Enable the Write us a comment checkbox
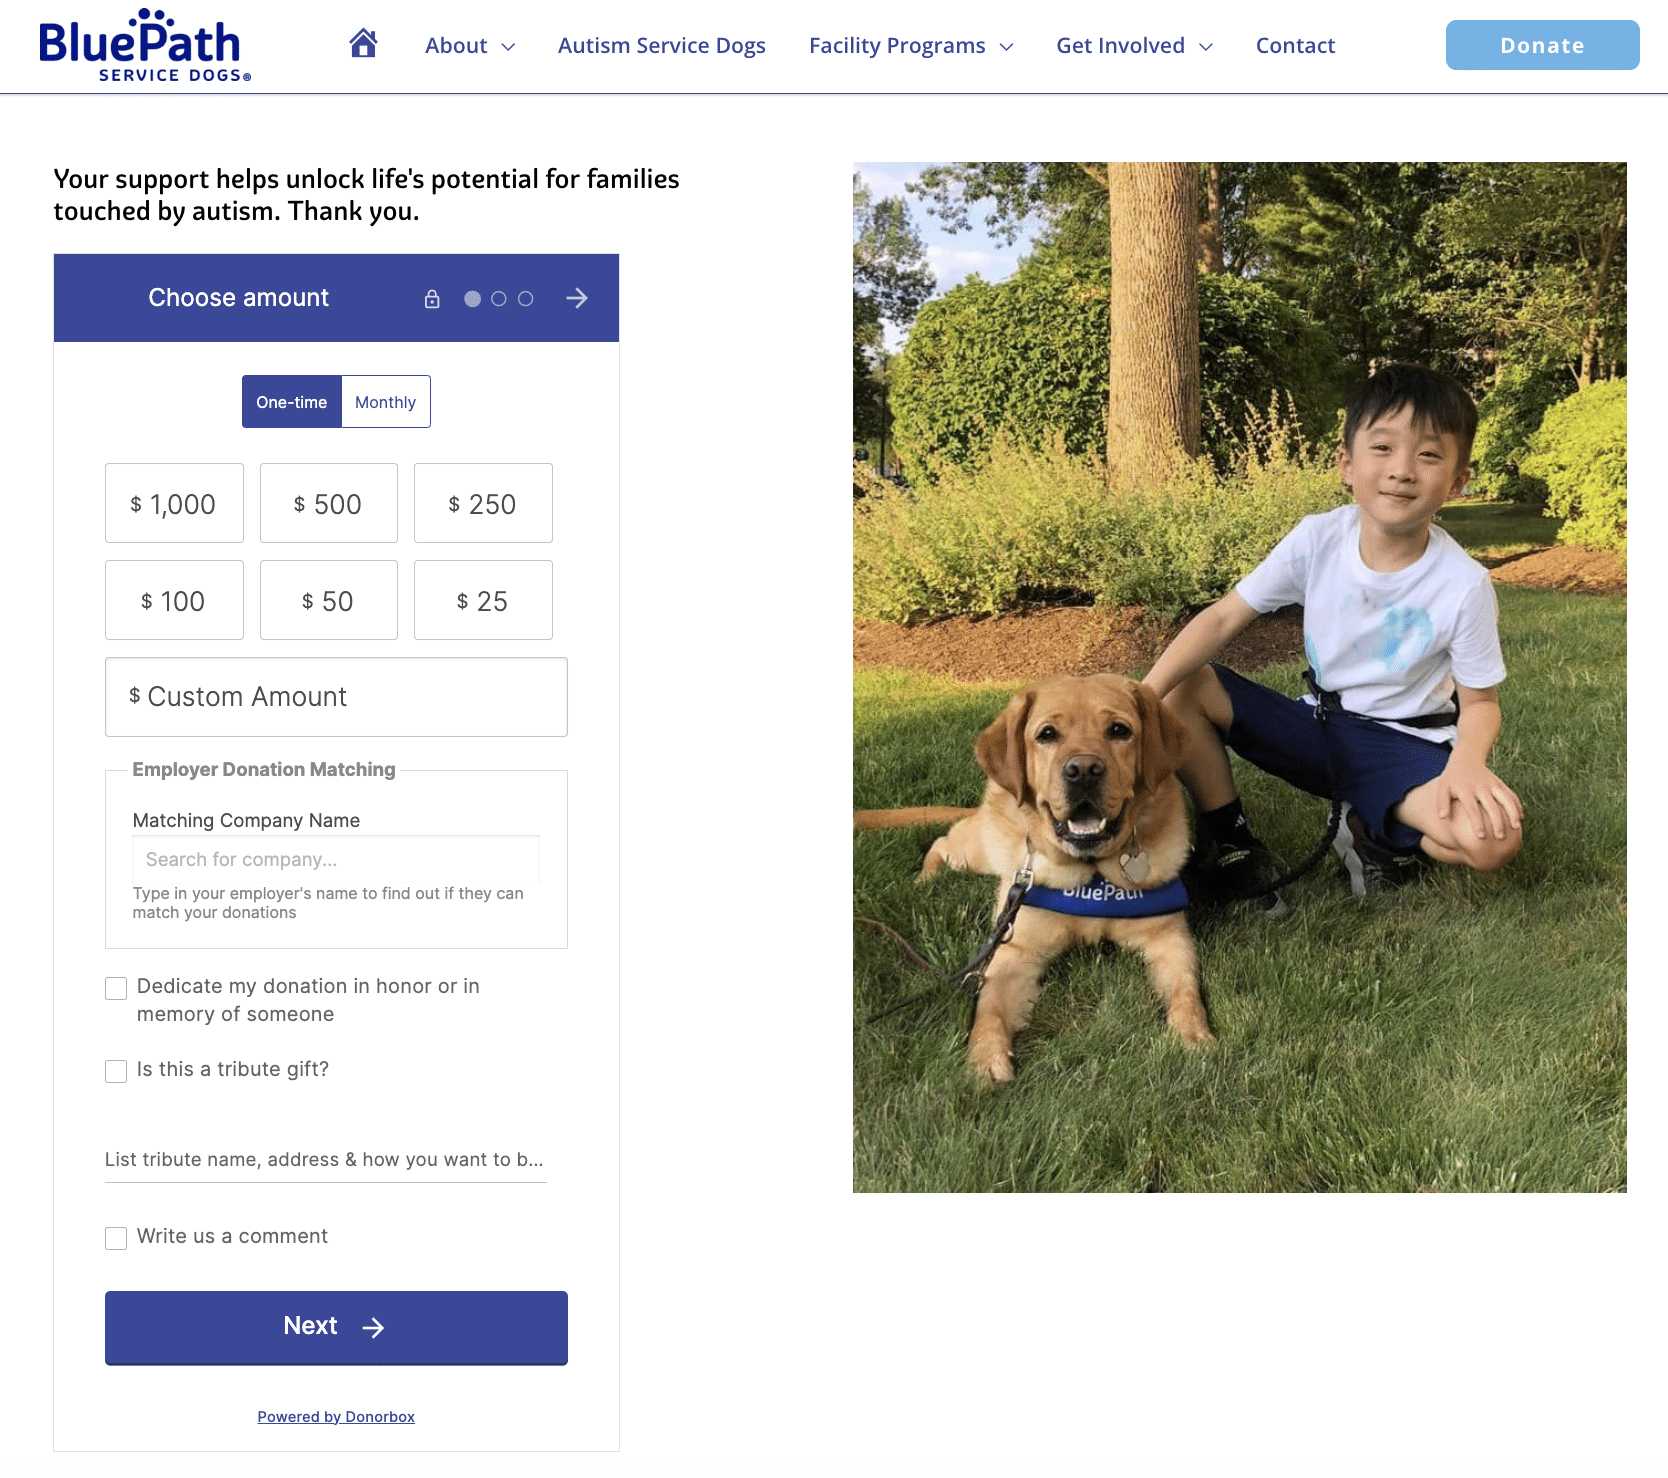The width and height of the screenshot is (1668, 1478). pos(116,1238)
